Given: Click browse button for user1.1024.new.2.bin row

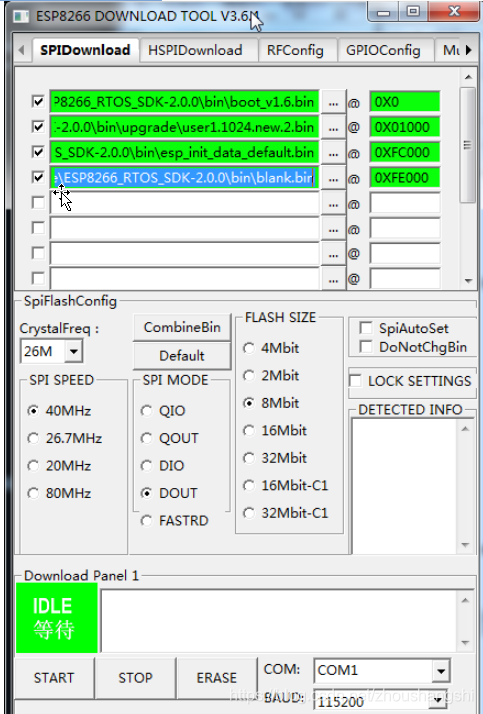Looking at the screenshot, I should point(333,128).
